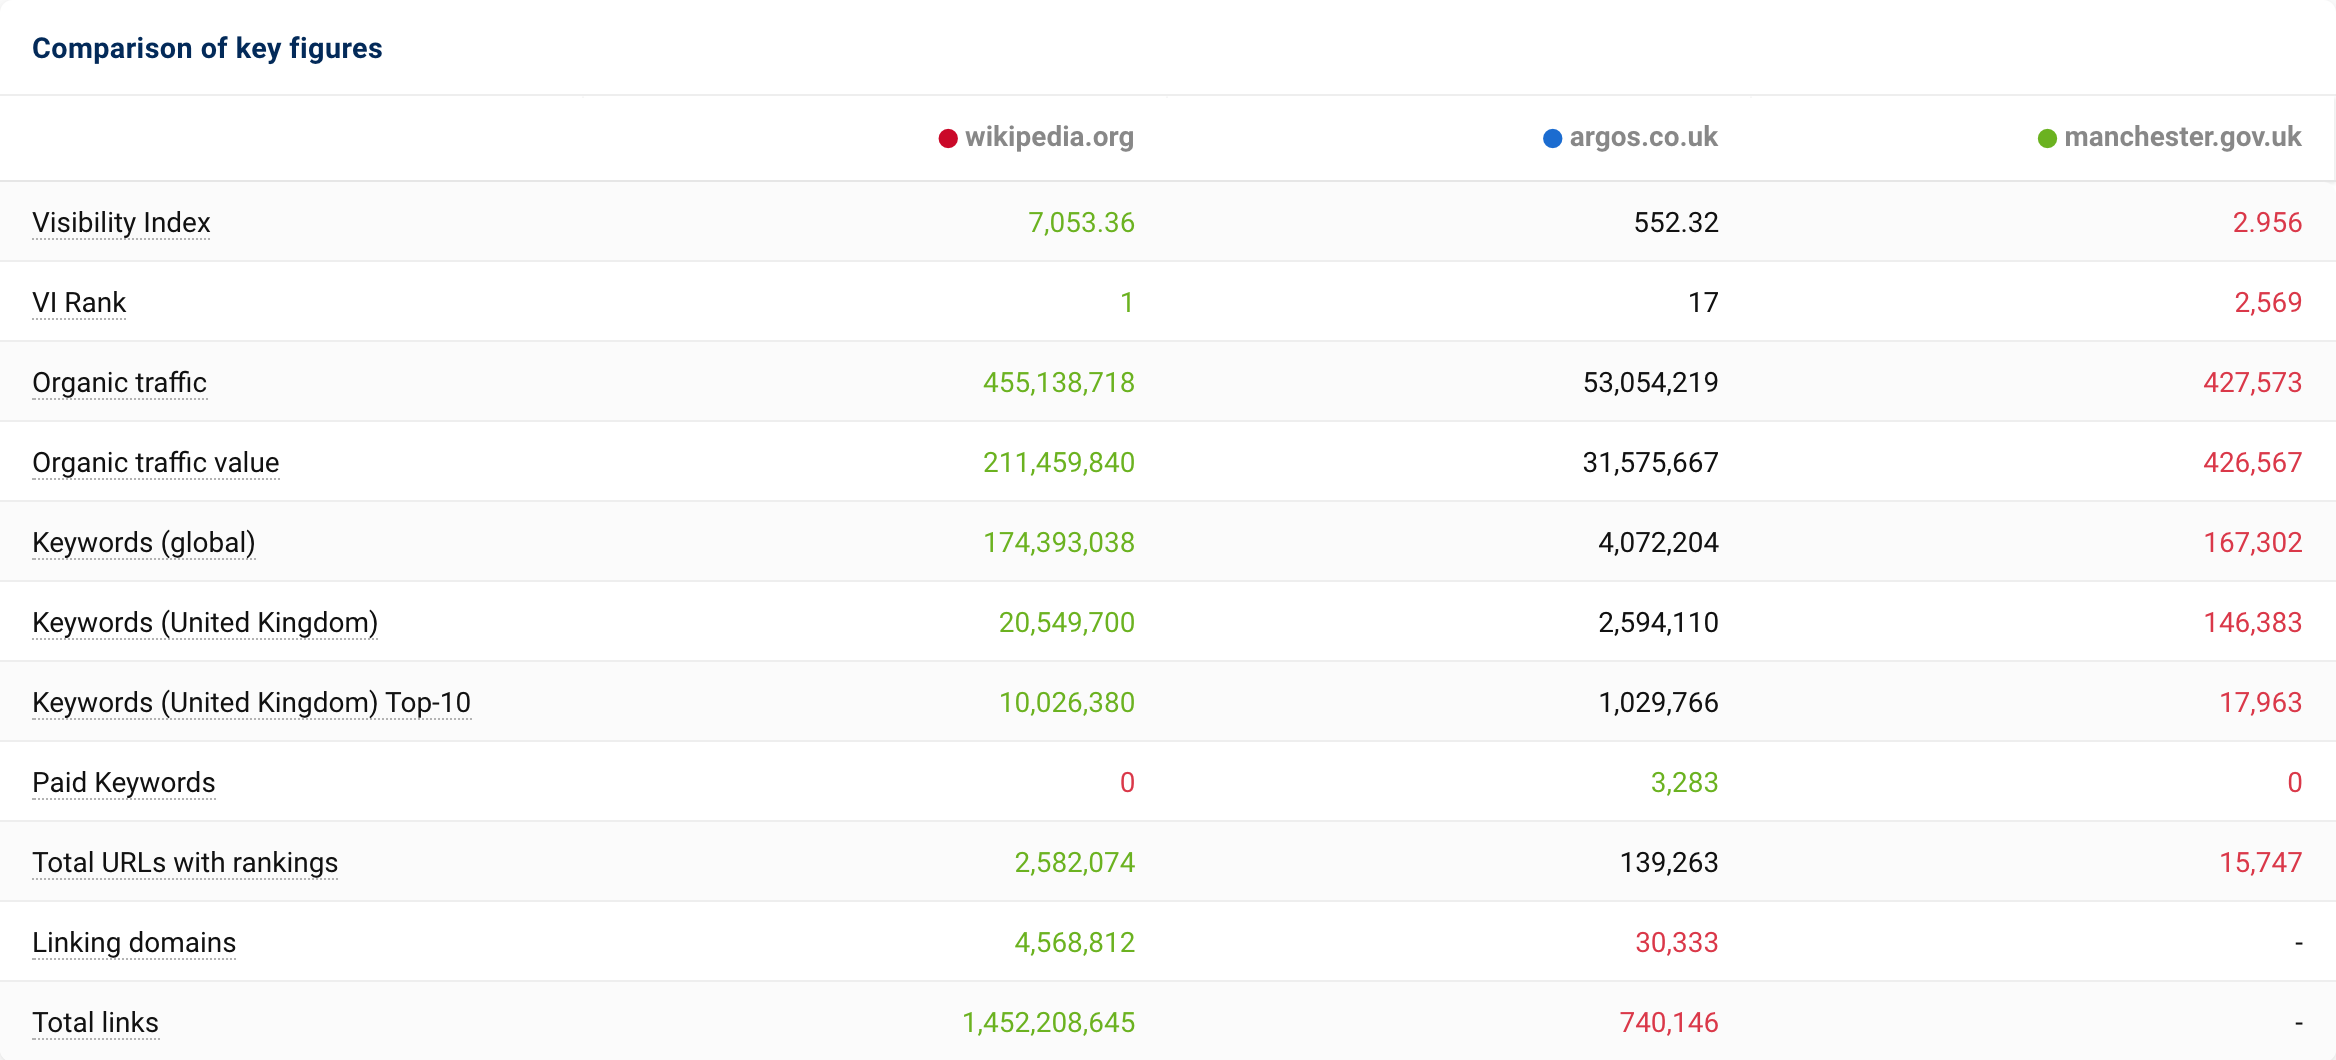2336x1060 pixels.
Task: Click the Keywords (global) label
Action: 144,542
